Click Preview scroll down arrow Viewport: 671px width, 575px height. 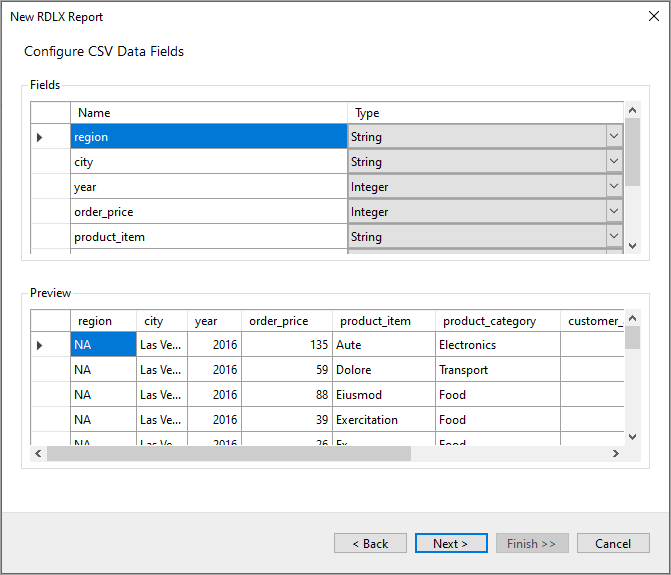tap(632, 437)
